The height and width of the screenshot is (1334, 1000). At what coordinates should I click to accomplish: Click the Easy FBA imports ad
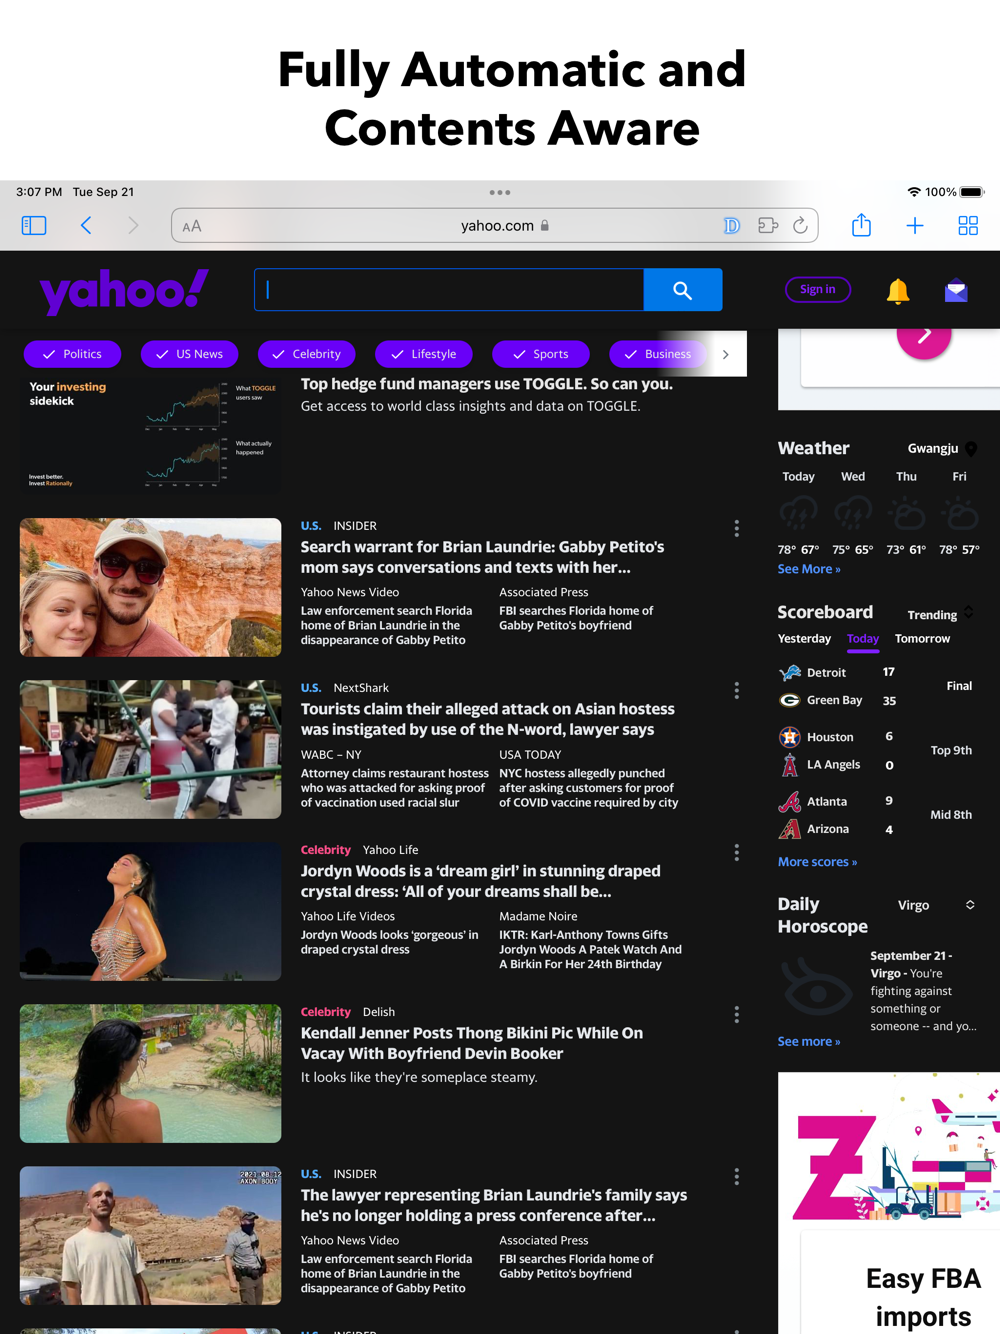click(x=889, y=1203)
